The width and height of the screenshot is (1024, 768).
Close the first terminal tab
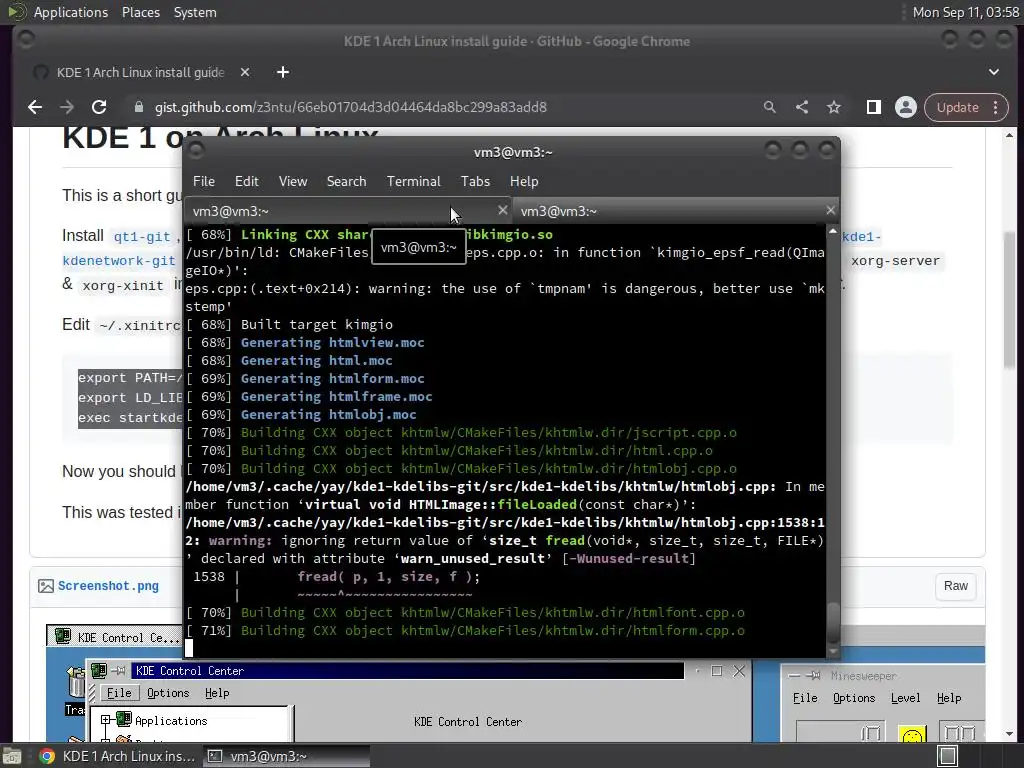click(502, 210)
